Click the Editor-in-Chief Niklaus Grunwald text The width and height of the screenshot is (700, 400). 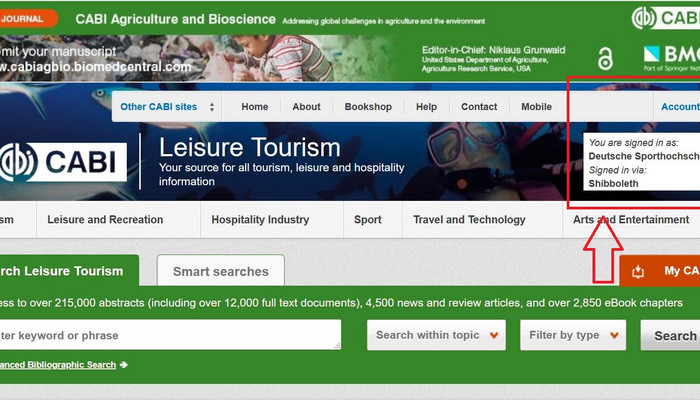coord(493,50)
